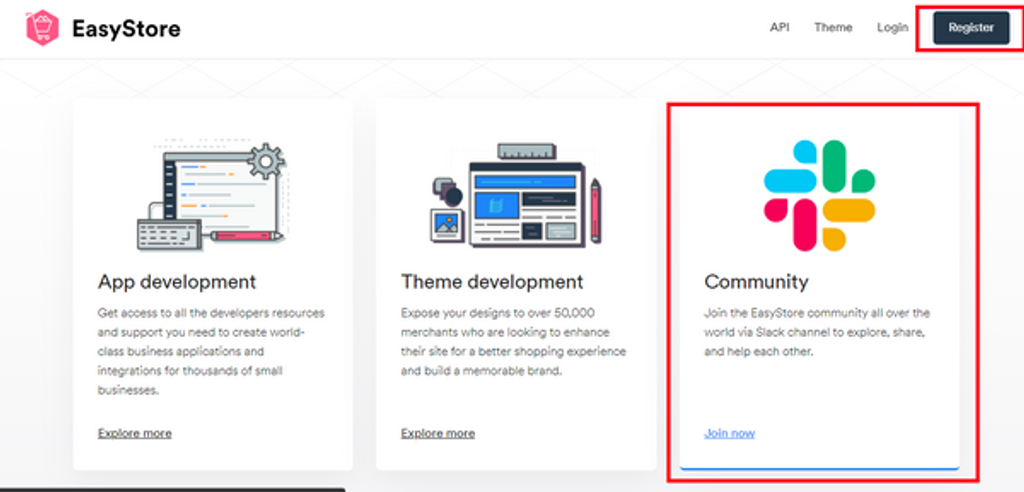Select the Theme development heading

pos(492,282)
